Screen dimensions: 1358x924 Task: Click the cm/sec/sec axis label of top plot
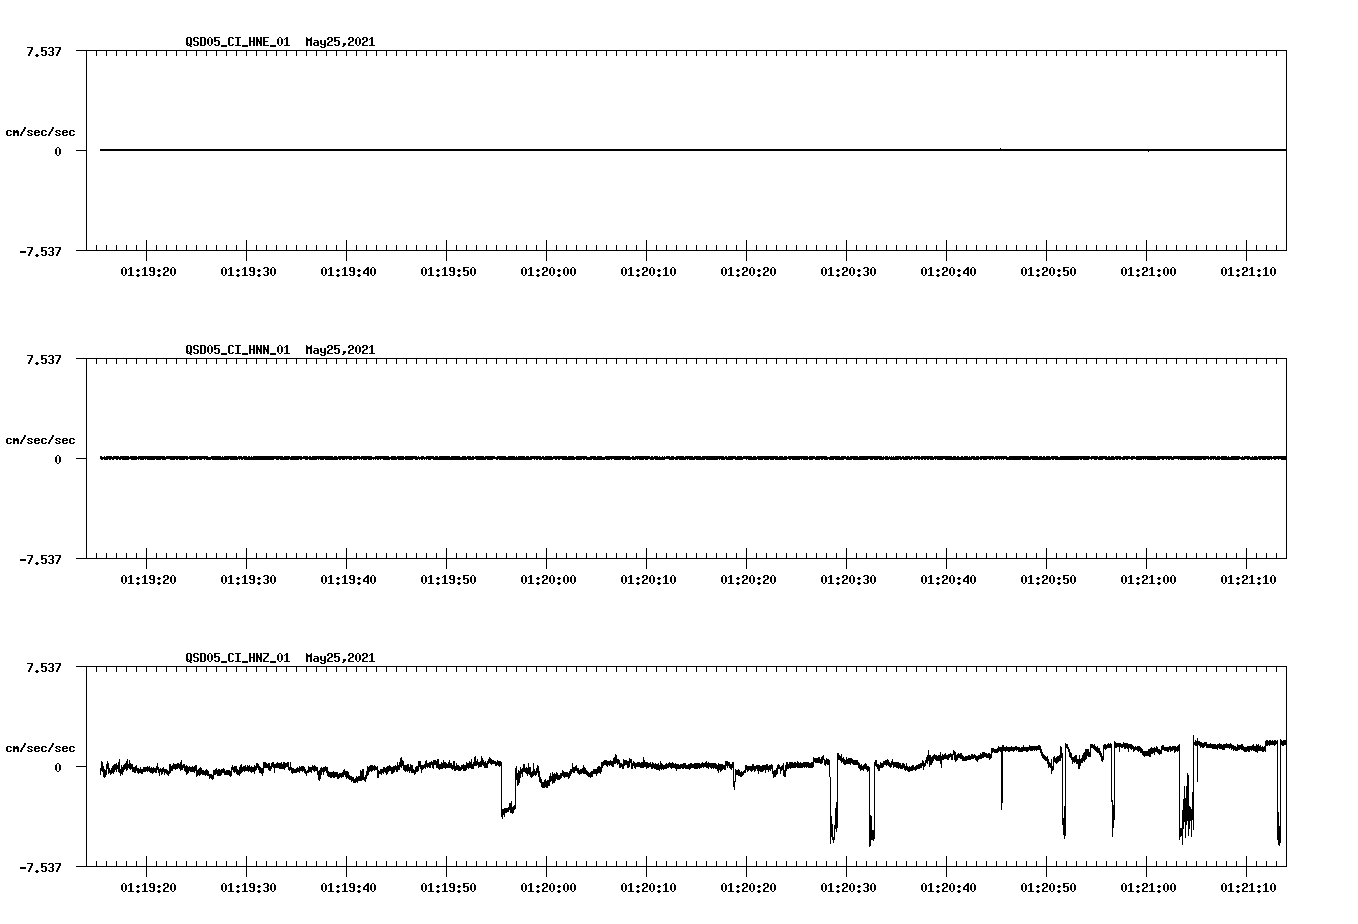point(40,131)
